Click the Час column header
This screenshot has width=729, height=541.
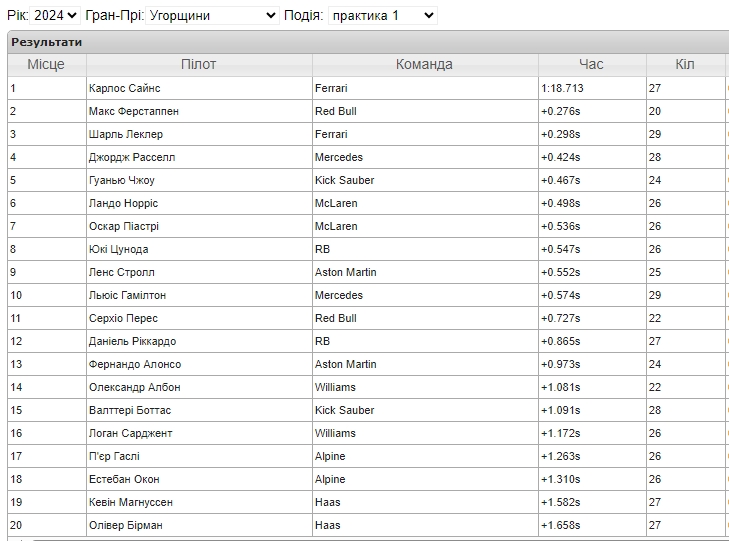[592, 65]
